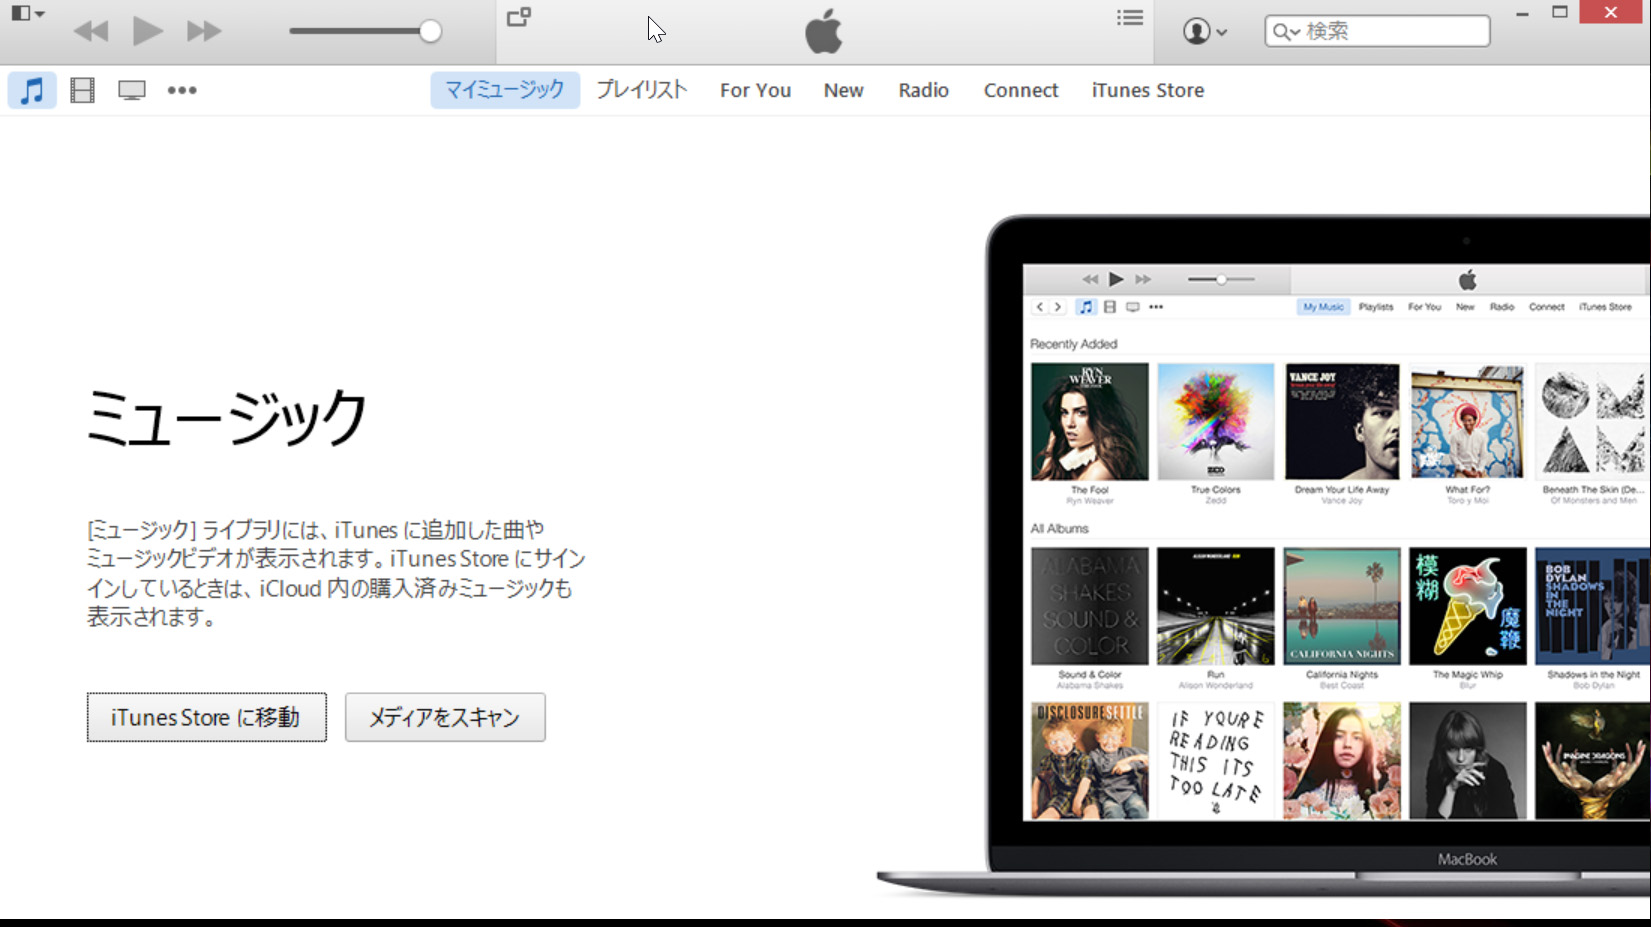Go to the iTunes Store tab

tap(1148, 90)
